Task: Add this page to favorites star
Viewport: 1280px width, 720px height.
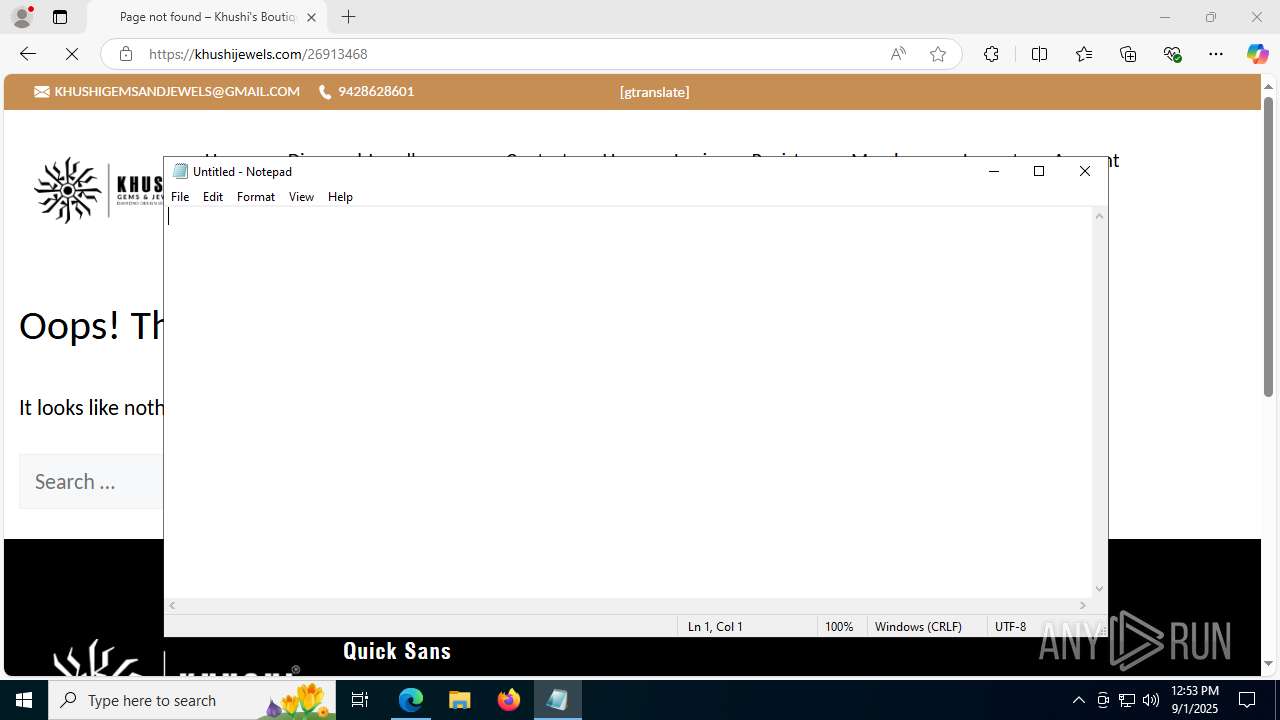Action: pos(938,54)
